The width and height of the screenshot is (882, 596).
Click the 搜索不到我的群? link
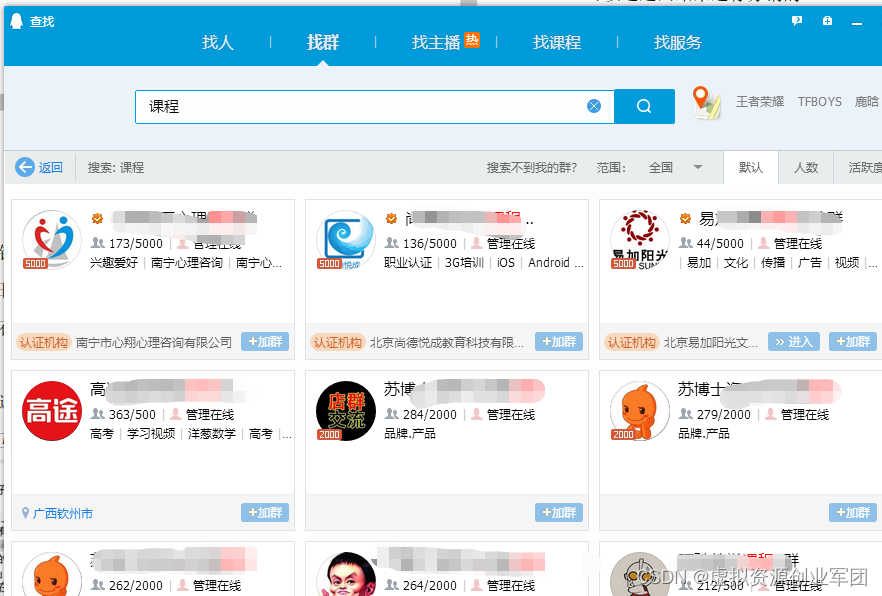[532, 168]
